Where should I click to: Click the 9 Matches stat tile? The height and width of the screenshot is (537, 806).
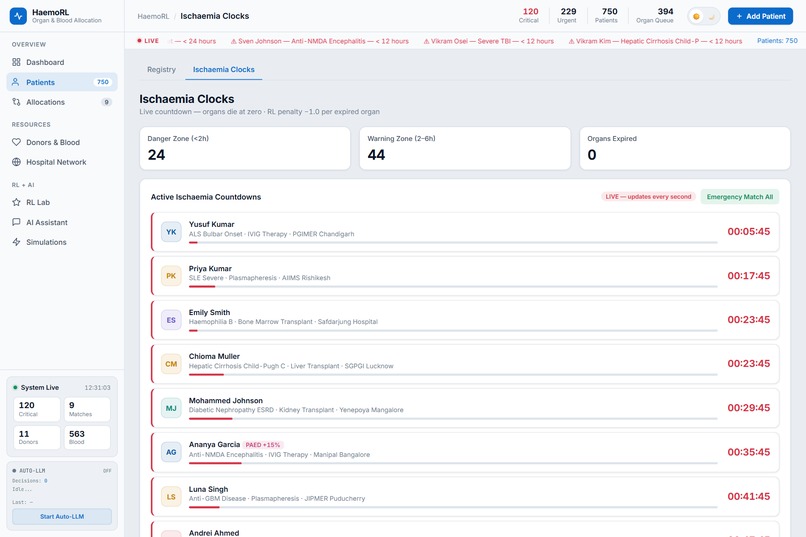tap(87, 409)
